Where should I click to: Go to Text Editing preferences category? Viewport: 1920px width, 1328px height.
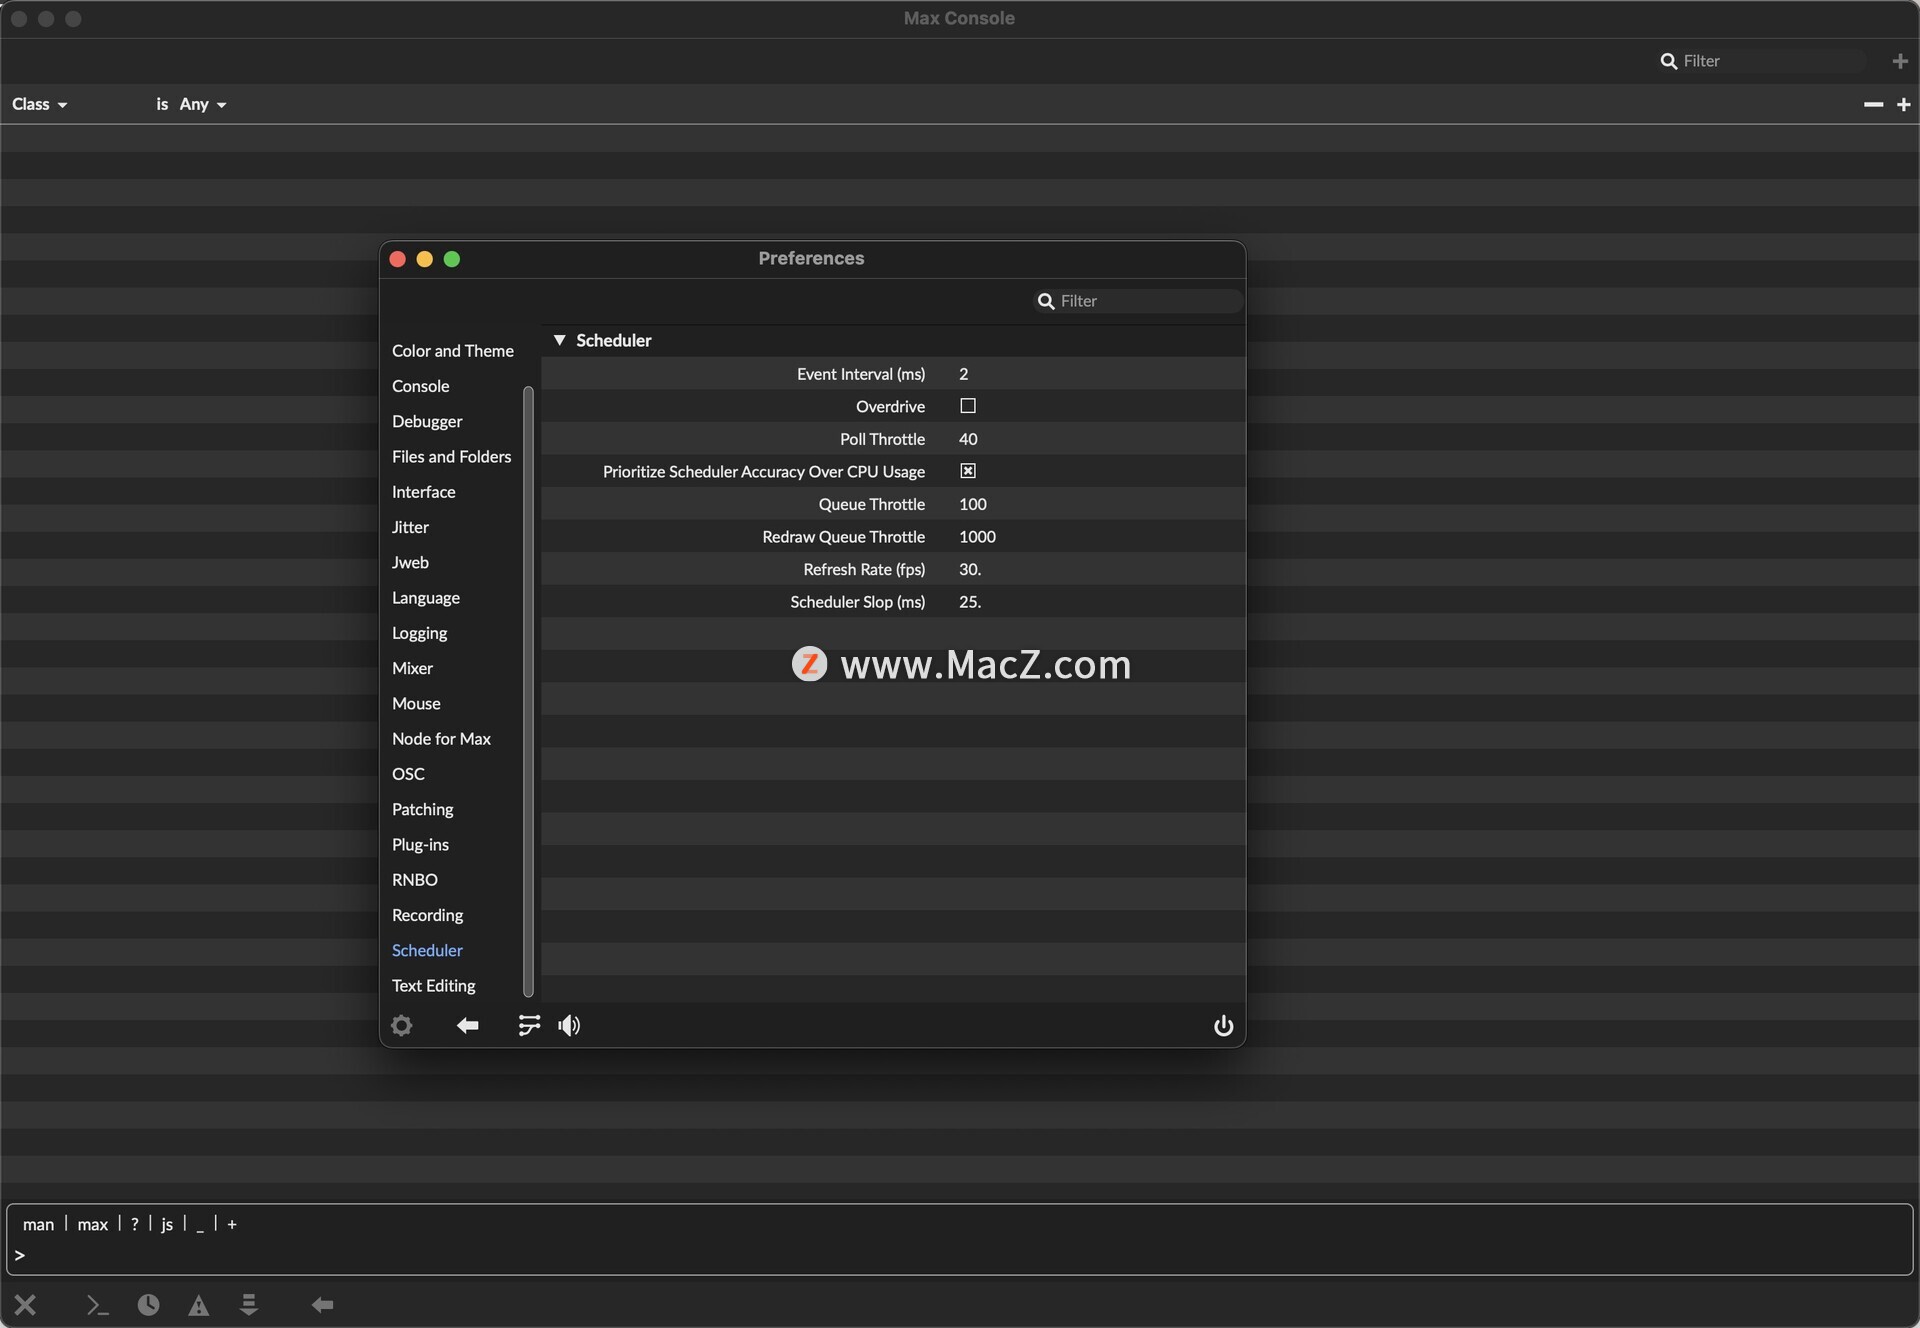433,986
